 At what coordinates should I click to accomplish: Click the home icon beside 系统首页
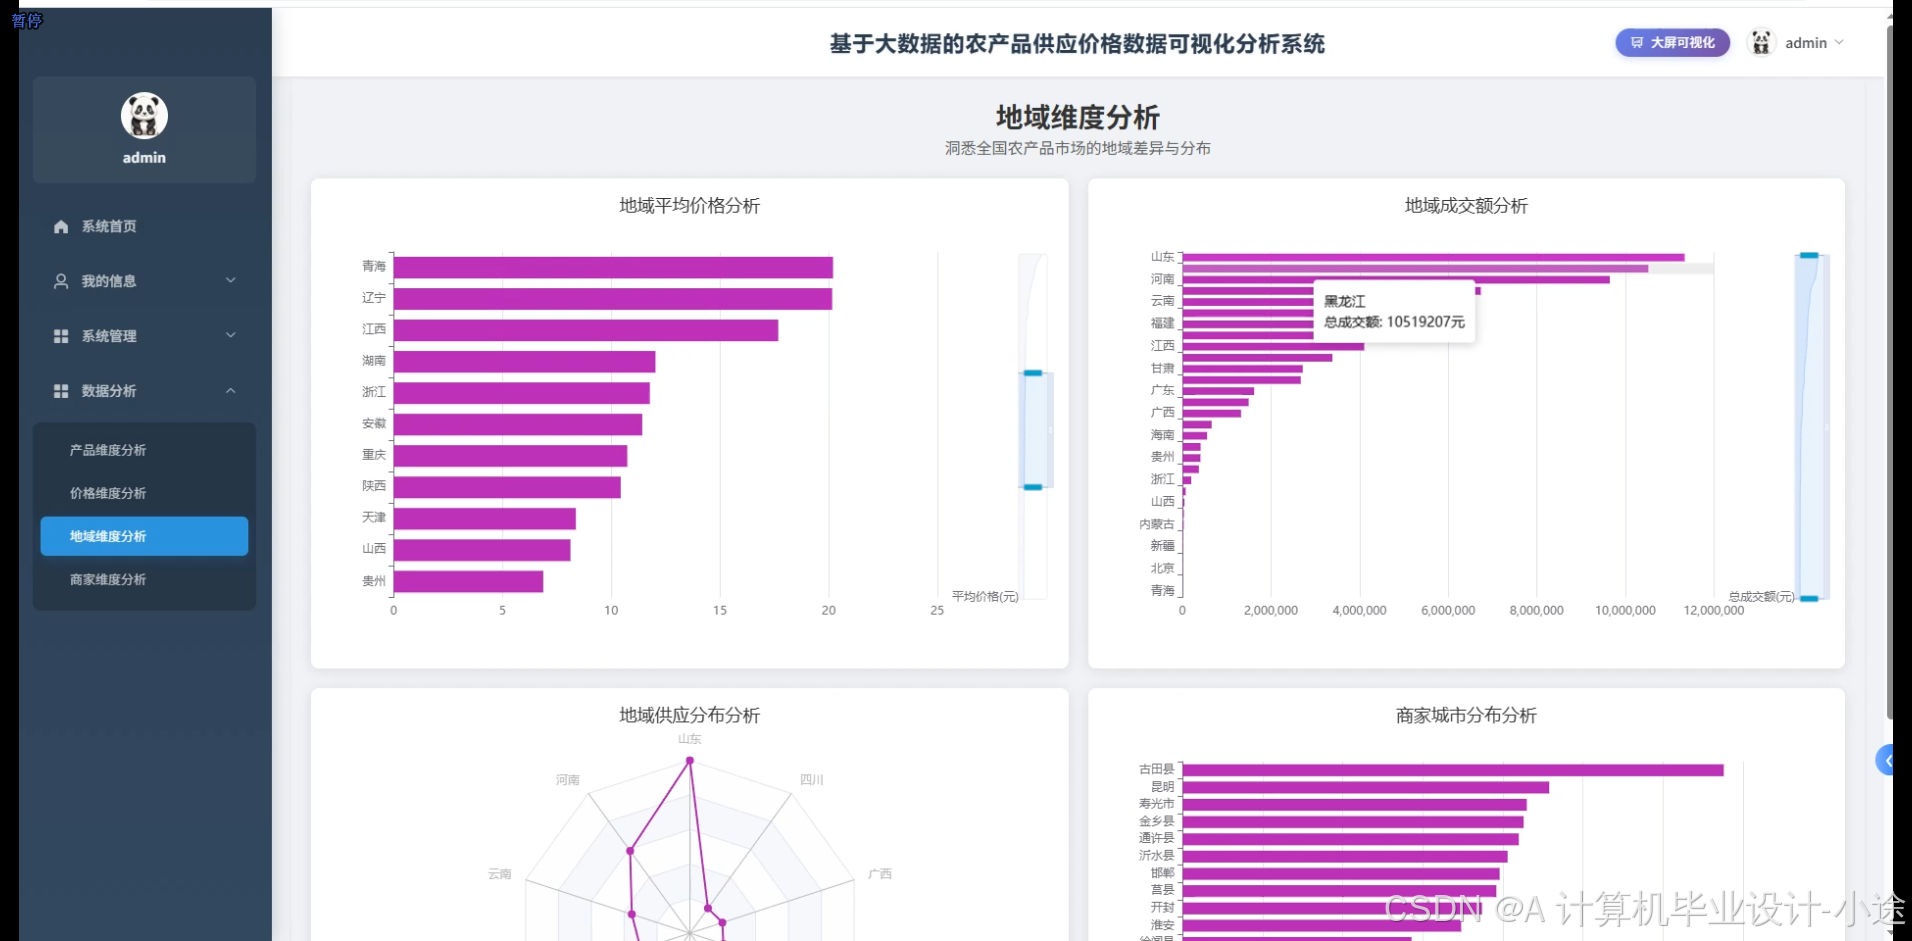61,227
